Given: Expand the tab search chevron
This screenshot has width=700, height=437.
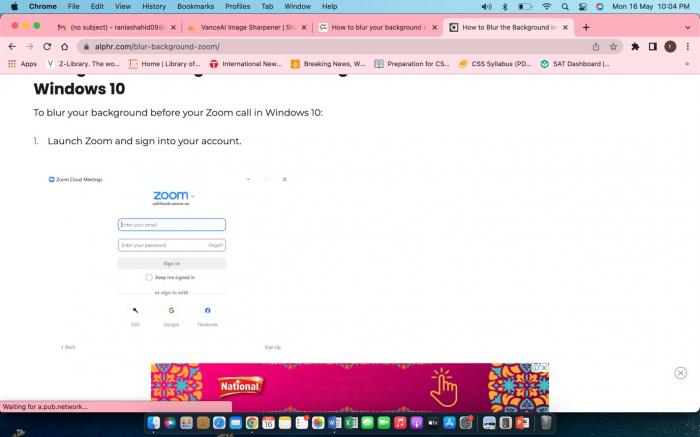Looking at the screenshot, I should [x=688, y=27].
